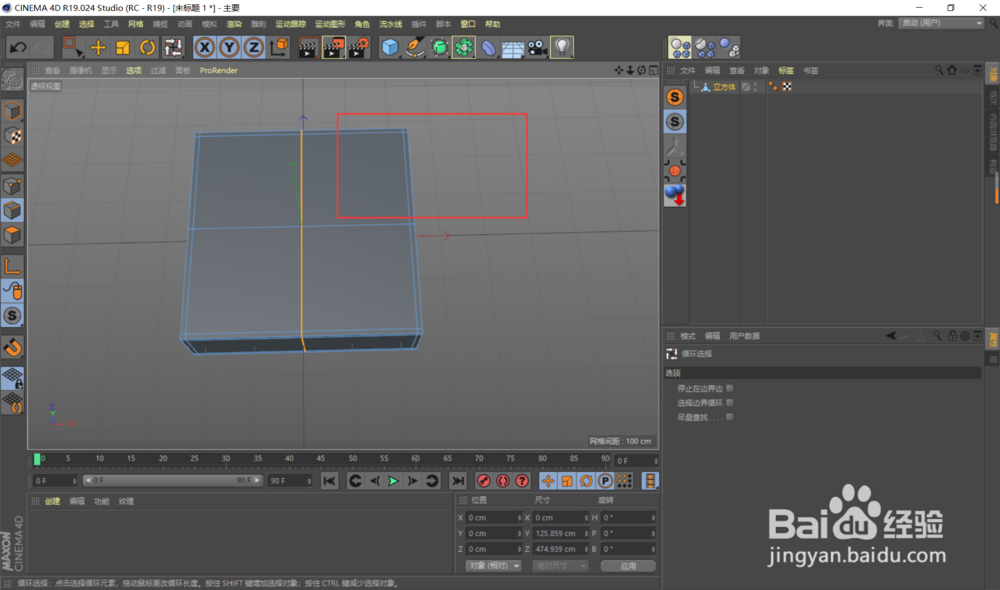Add a Light object
The width and height of the screenshot is (1000, 590).
point(562,47)
